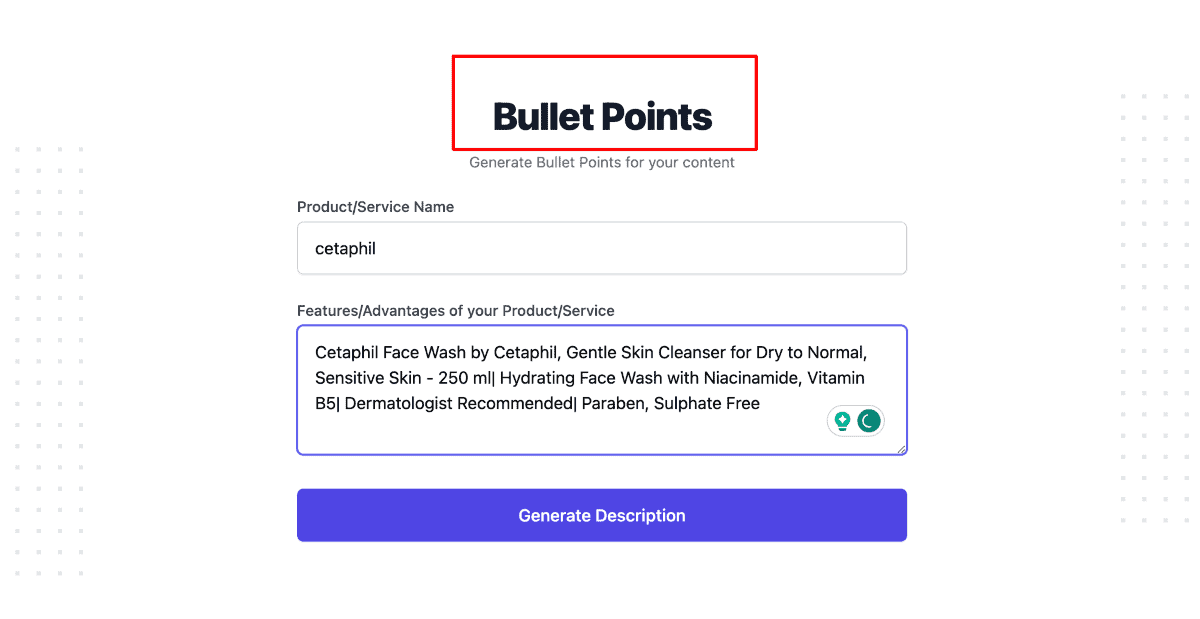Click the word "Niacinamide" in the features text
This screenshot has width=1200, height=619.
(748, 378)
